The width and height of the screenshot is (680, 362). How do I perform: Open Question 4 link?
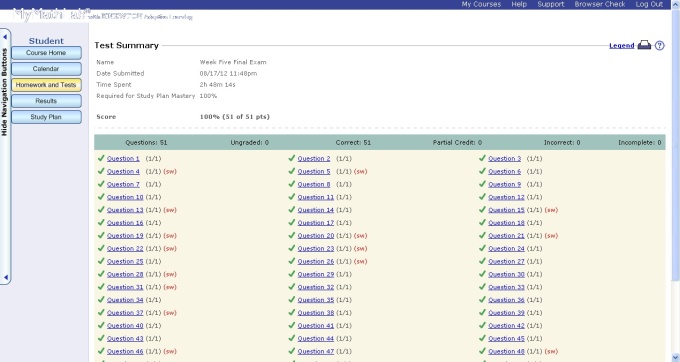[x=123, y=172]
